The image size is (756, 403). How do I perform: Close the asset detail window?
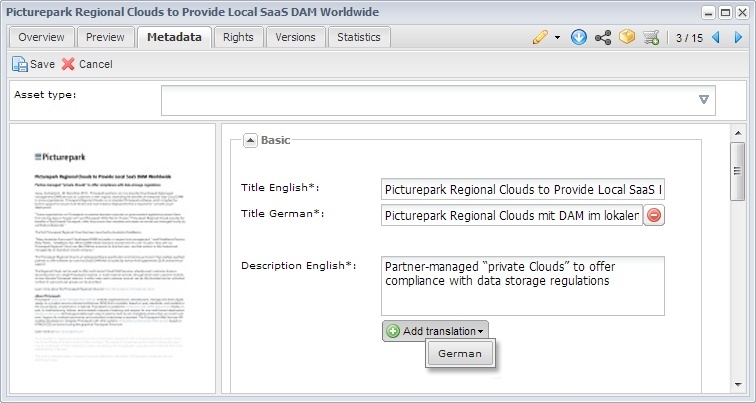pos(742,13)
